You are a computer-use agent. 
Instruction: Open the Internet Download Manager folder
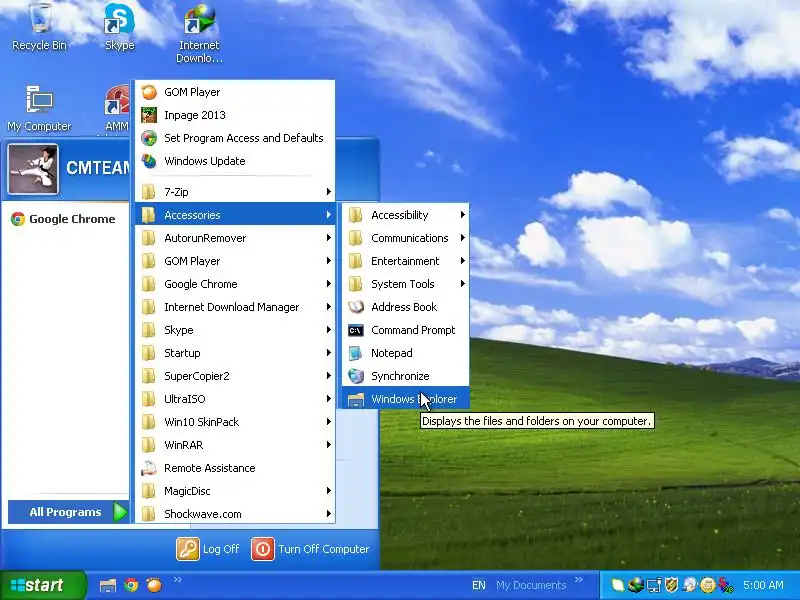point(235,307)
